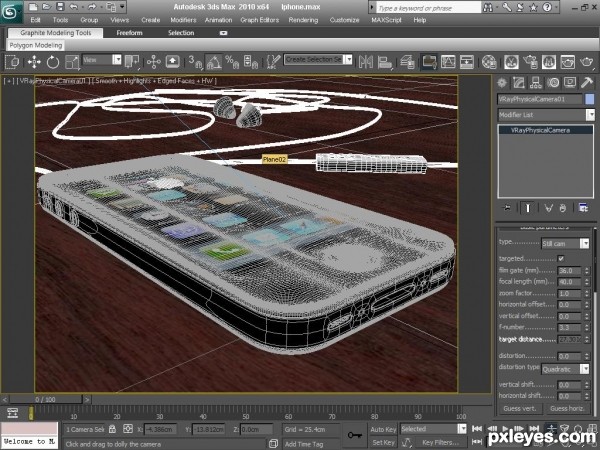Open the Reference Coordinate System View dropdown
This screenshot has height=450, width=600.
click(x=102, y=60)
